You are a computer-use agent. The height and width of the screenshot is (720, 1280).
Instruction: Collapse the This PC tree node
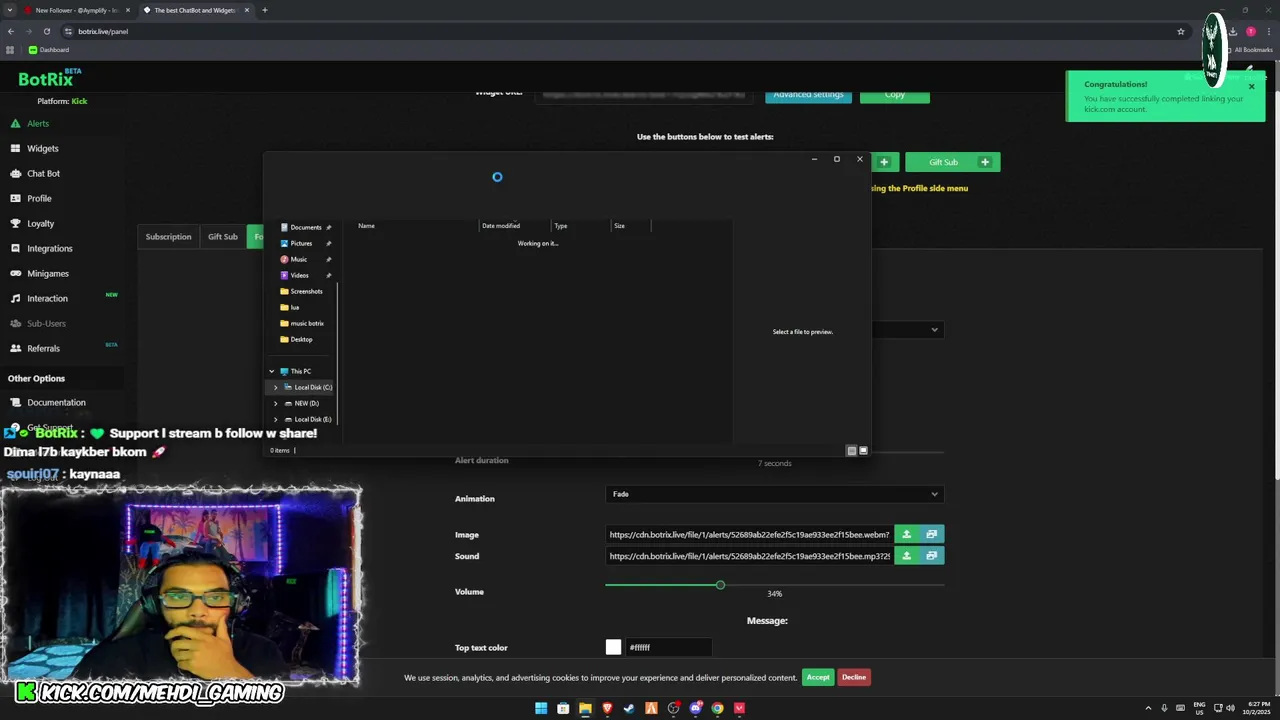(x=271, y=371)
